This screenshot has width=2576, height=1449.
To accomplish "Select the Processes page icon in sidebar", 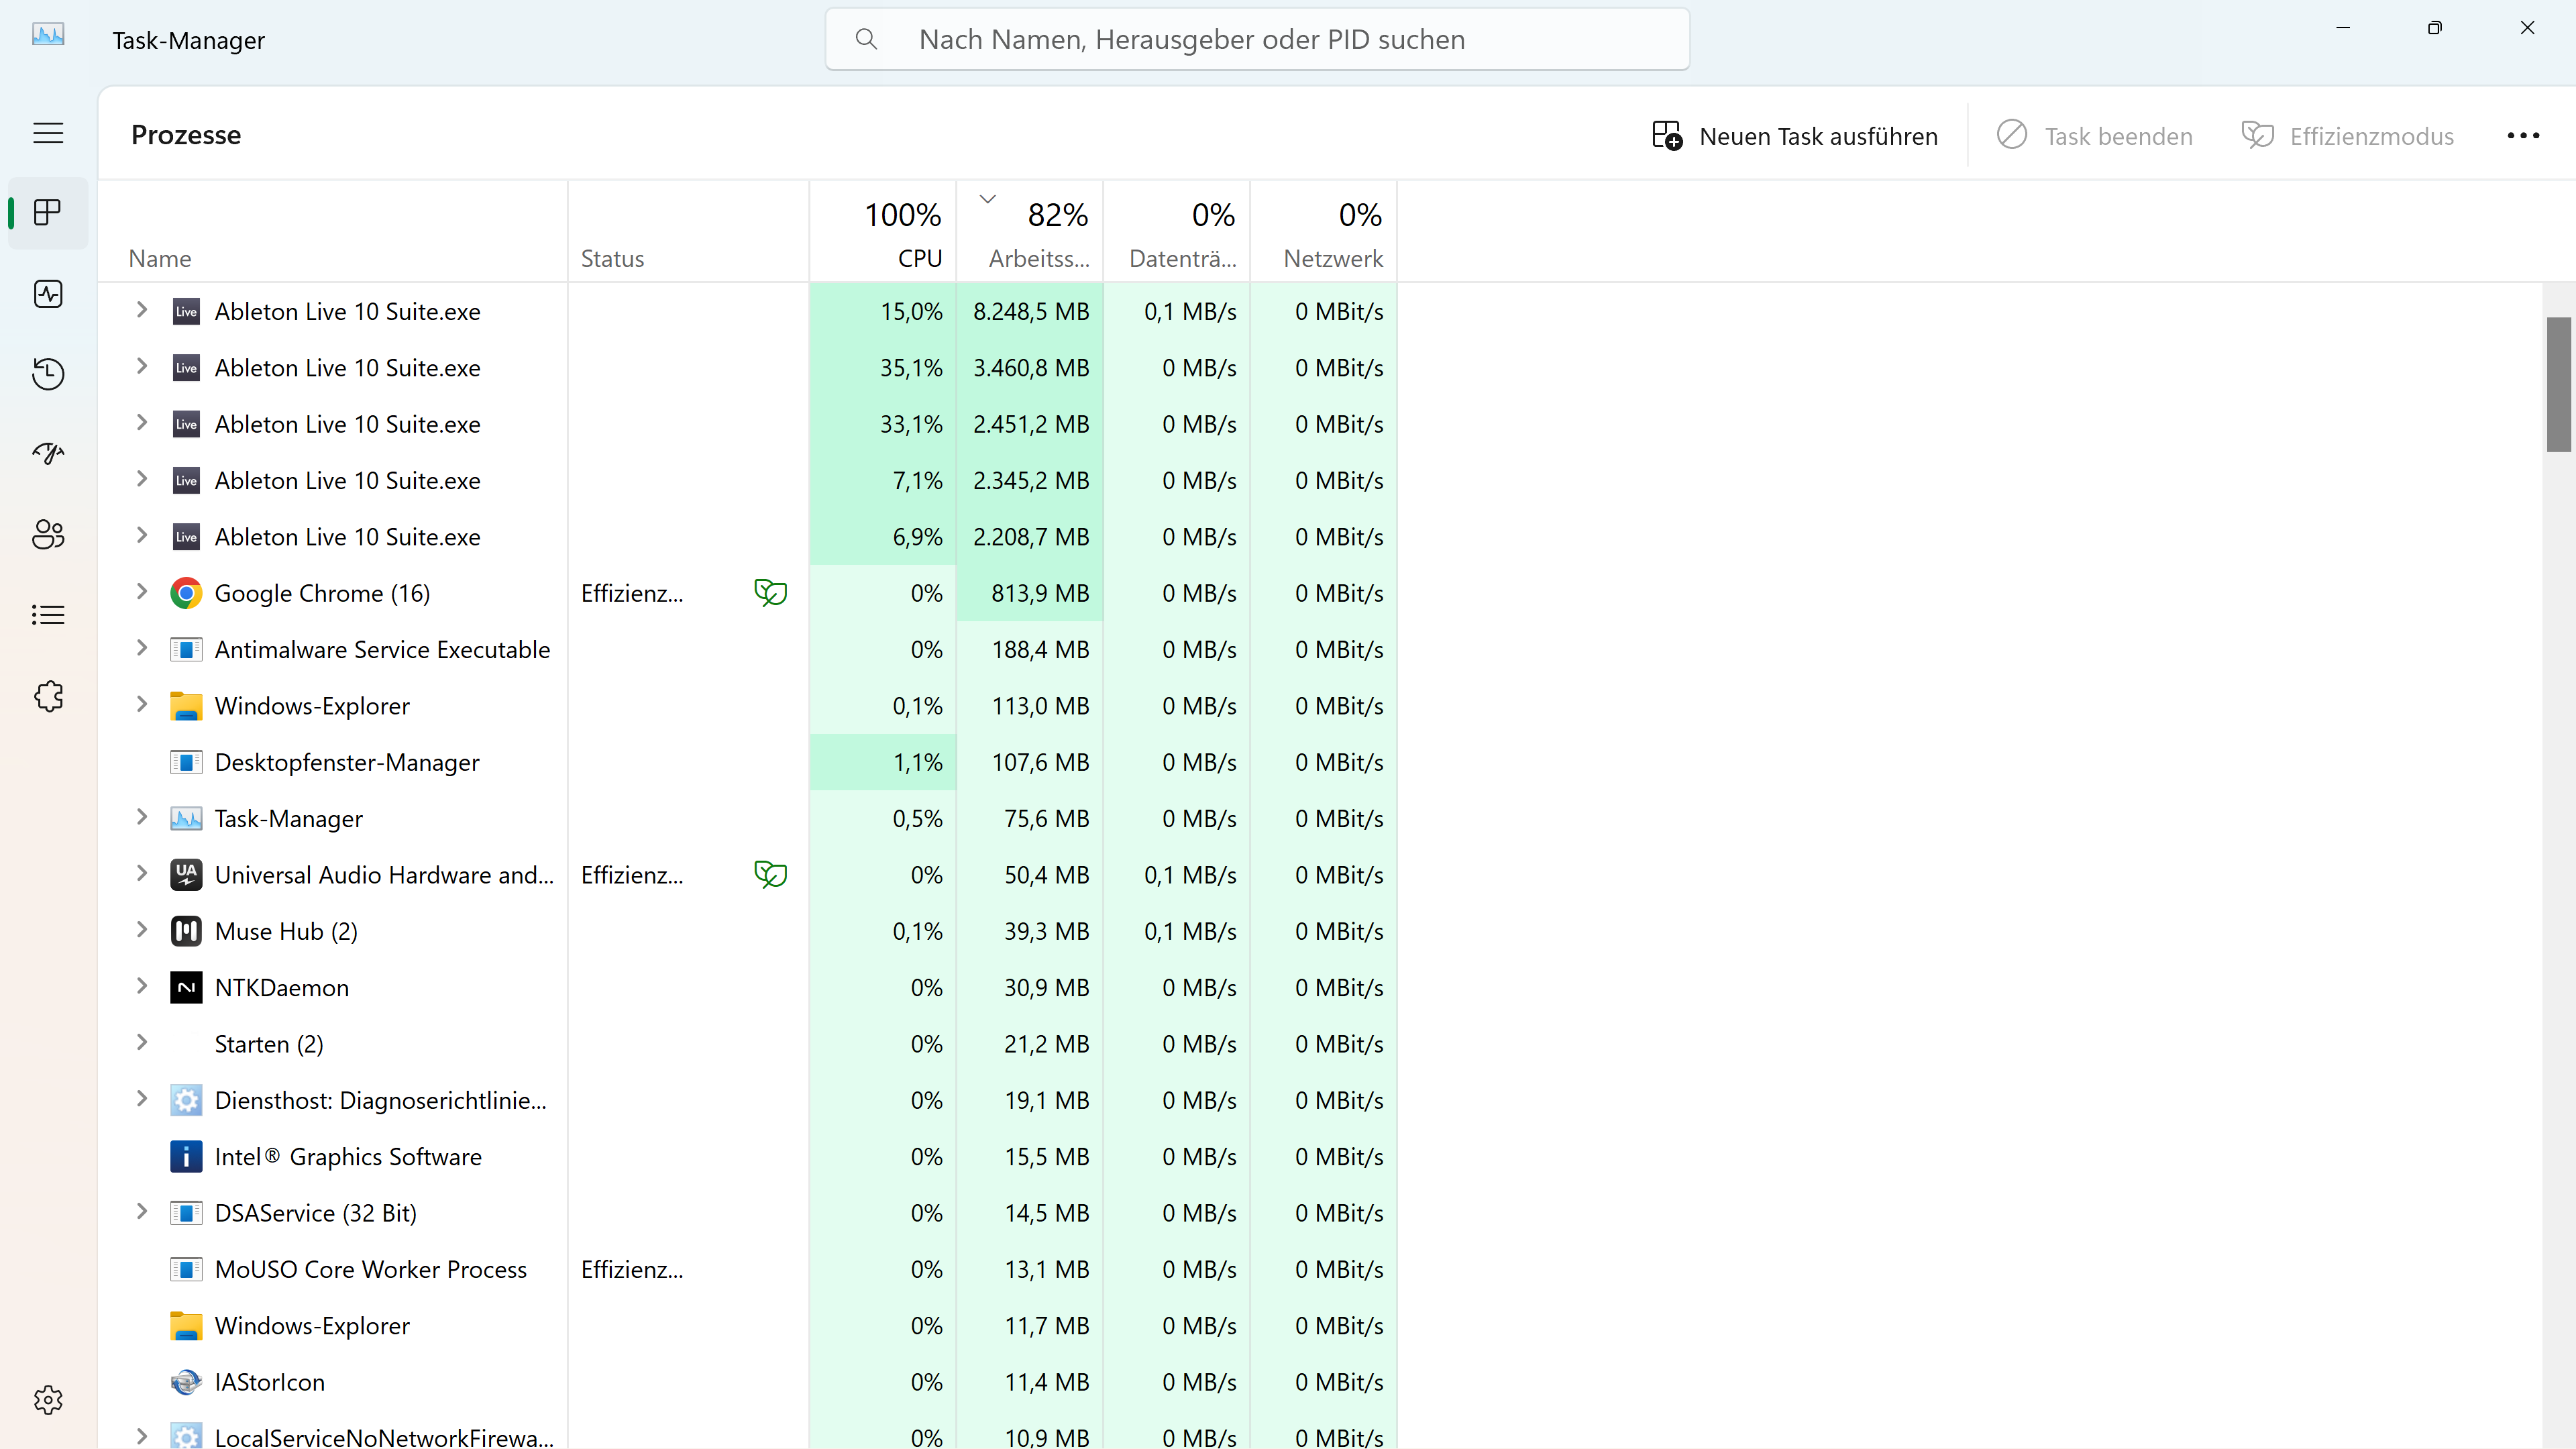I will [x=48, y=213].
